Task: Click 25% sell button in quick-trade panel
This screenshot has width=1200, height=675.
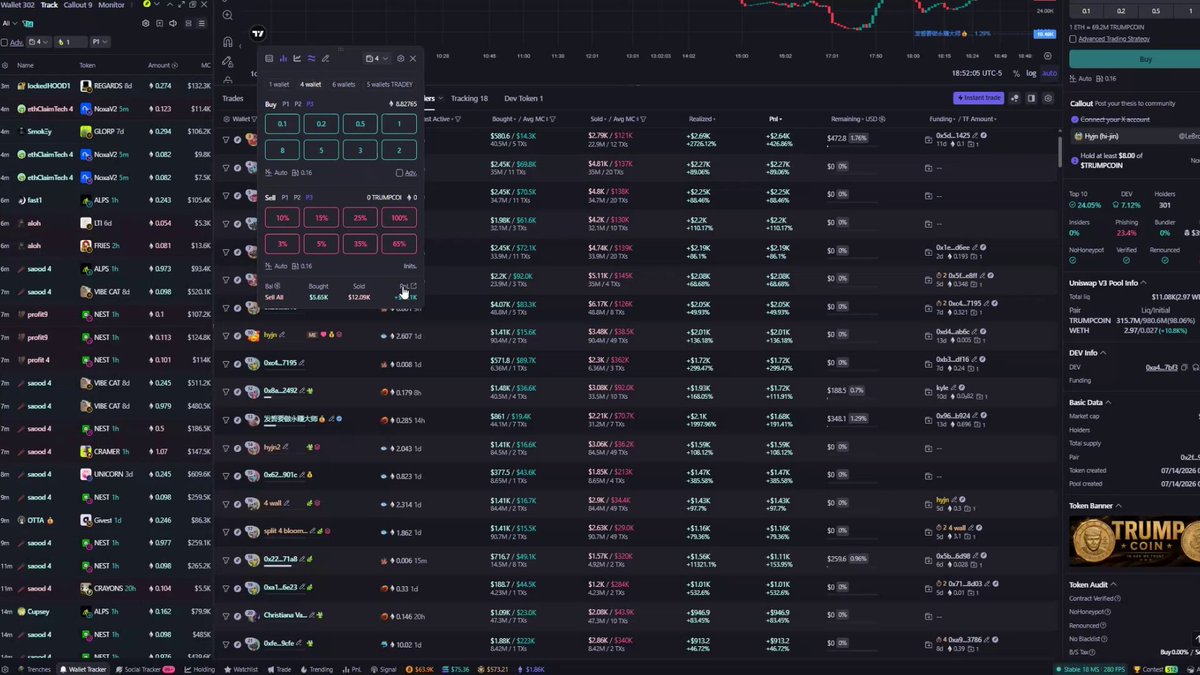Action: 360,217
